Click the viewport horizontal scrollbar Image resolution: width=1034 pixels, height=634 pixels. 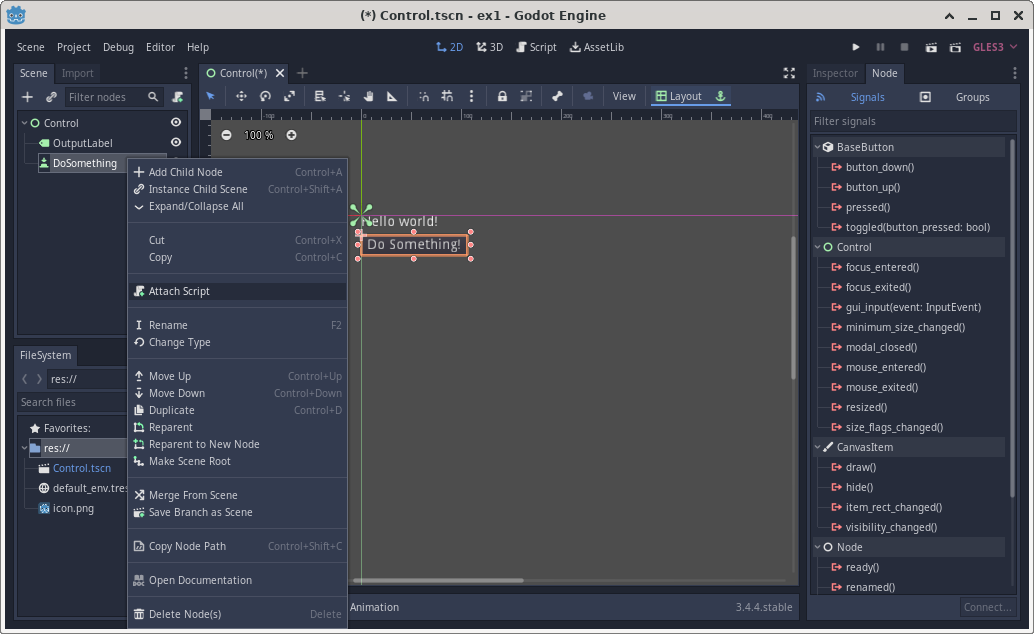(x=438, y=581)
